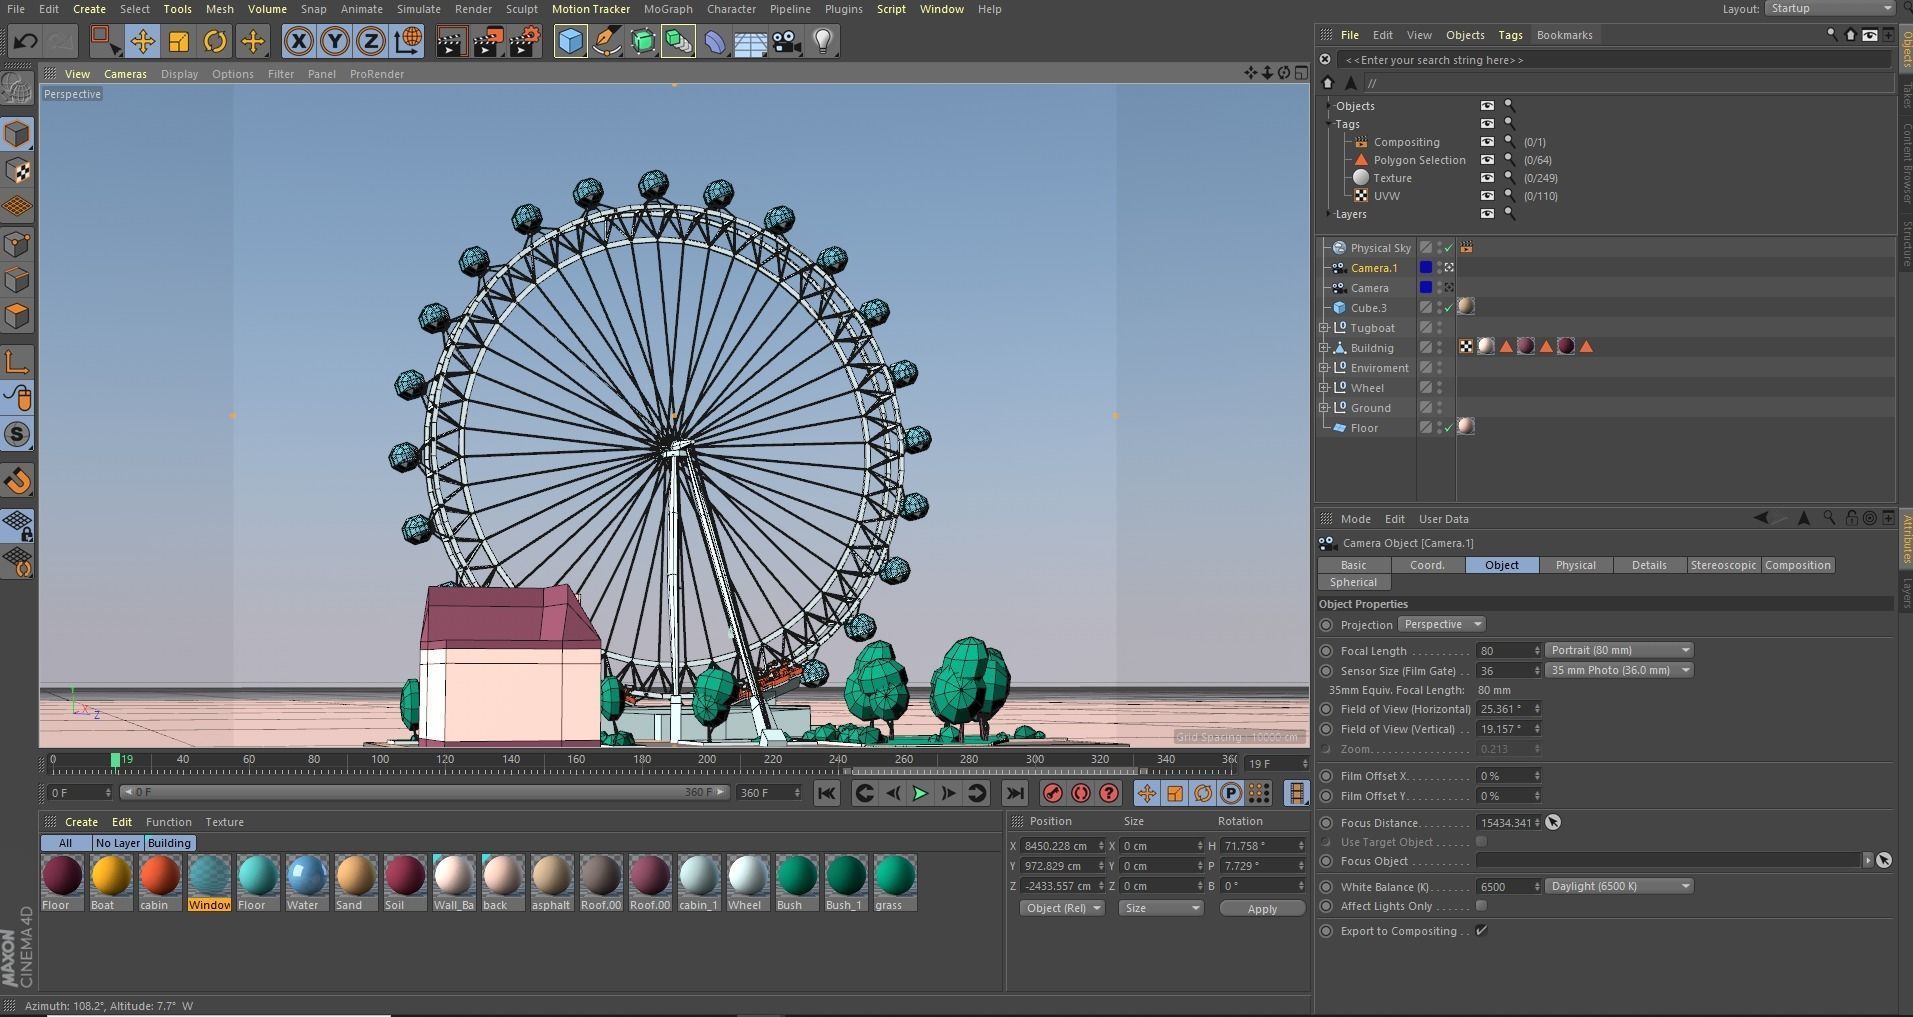Select the Rotate tool
The image size is (1913, 1017).
click(215, 41)
